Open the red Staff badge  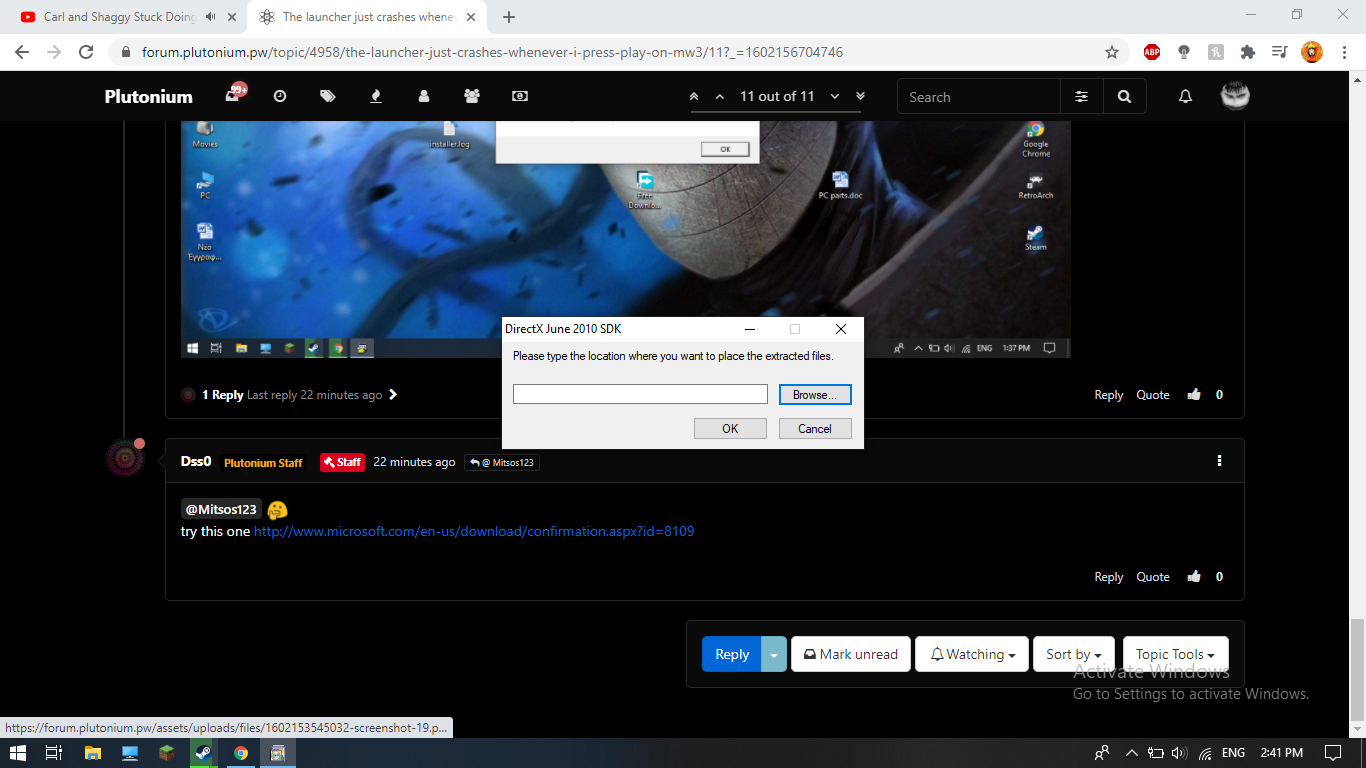click(342, 462)
